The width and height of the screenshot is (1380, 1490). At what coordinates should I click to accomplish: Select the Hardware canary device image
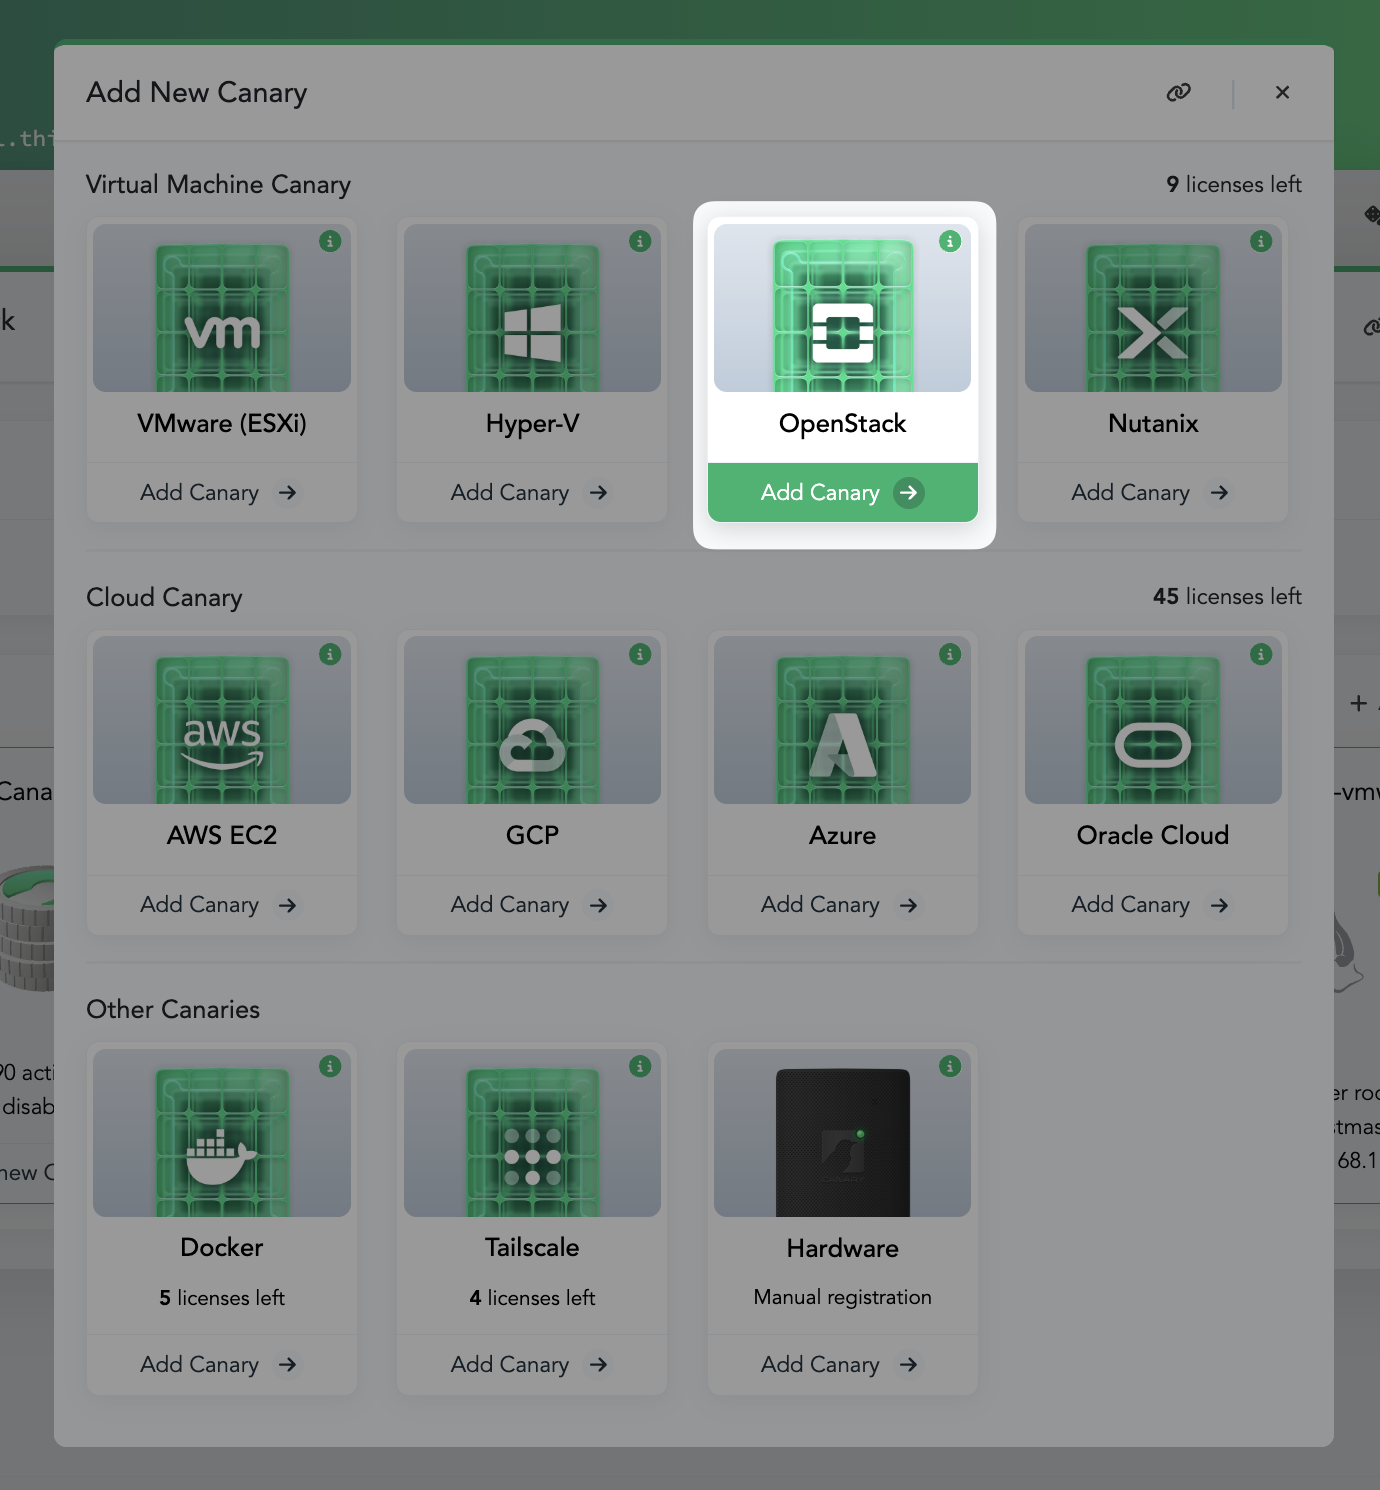coord(842,1140)
